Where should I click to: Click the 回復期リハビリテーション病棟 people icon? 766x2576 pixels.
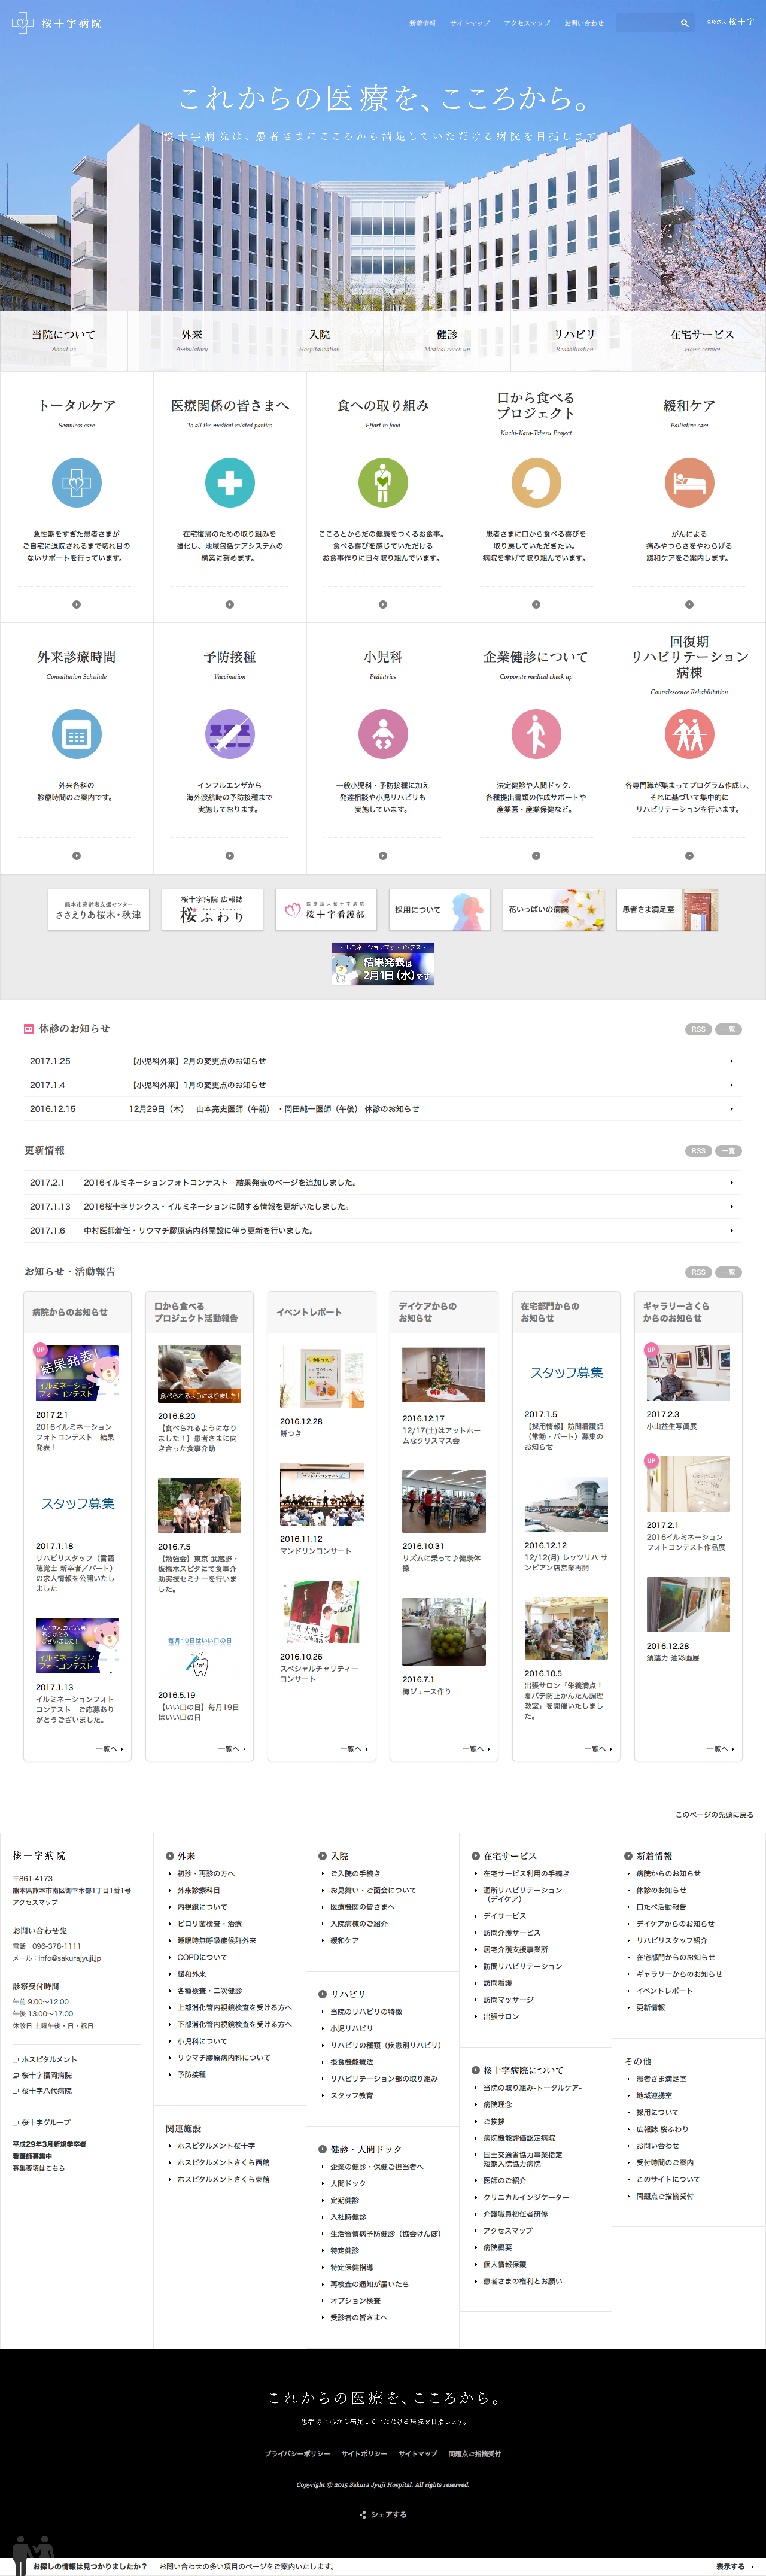[689, 734]
